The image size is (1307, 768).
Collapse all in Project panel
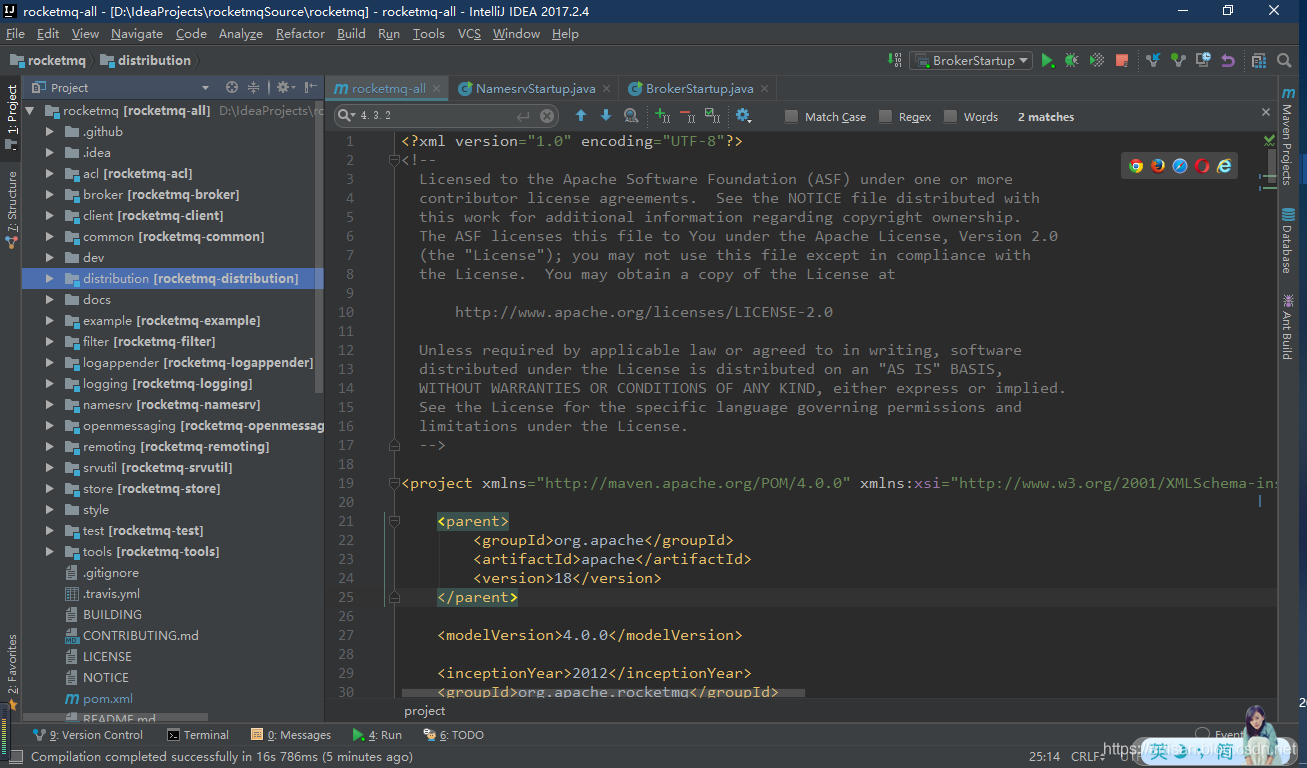[x=254, y=88]
